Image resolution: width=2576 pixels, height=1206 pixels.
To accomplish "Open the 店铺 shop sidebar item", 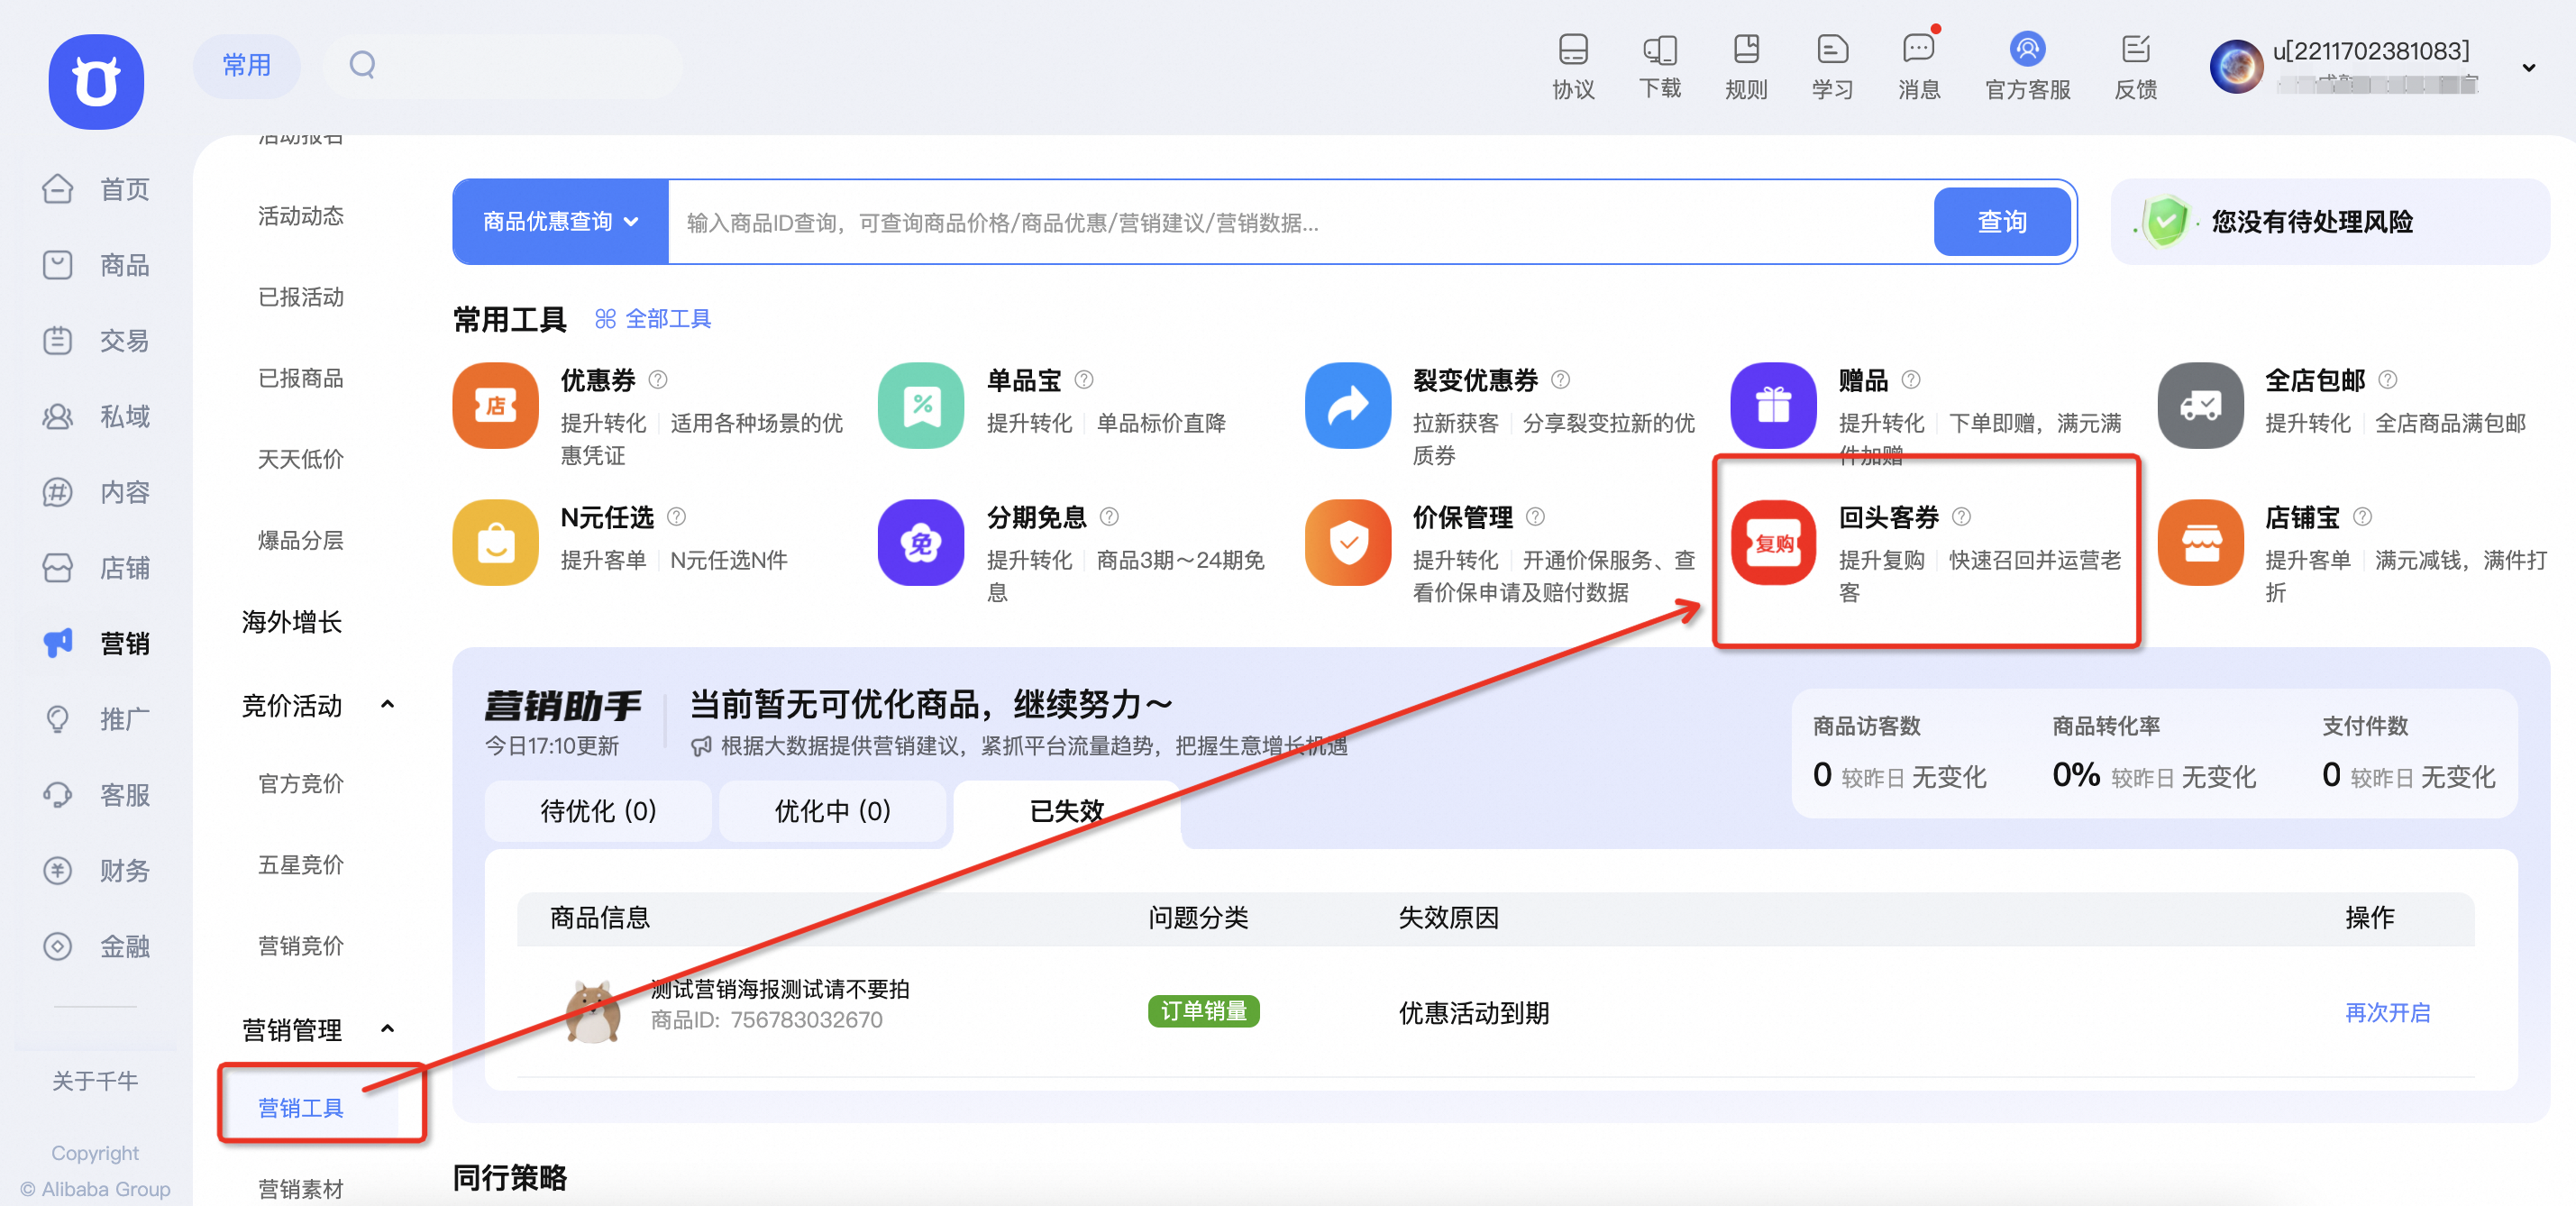I will pos(96,568).
